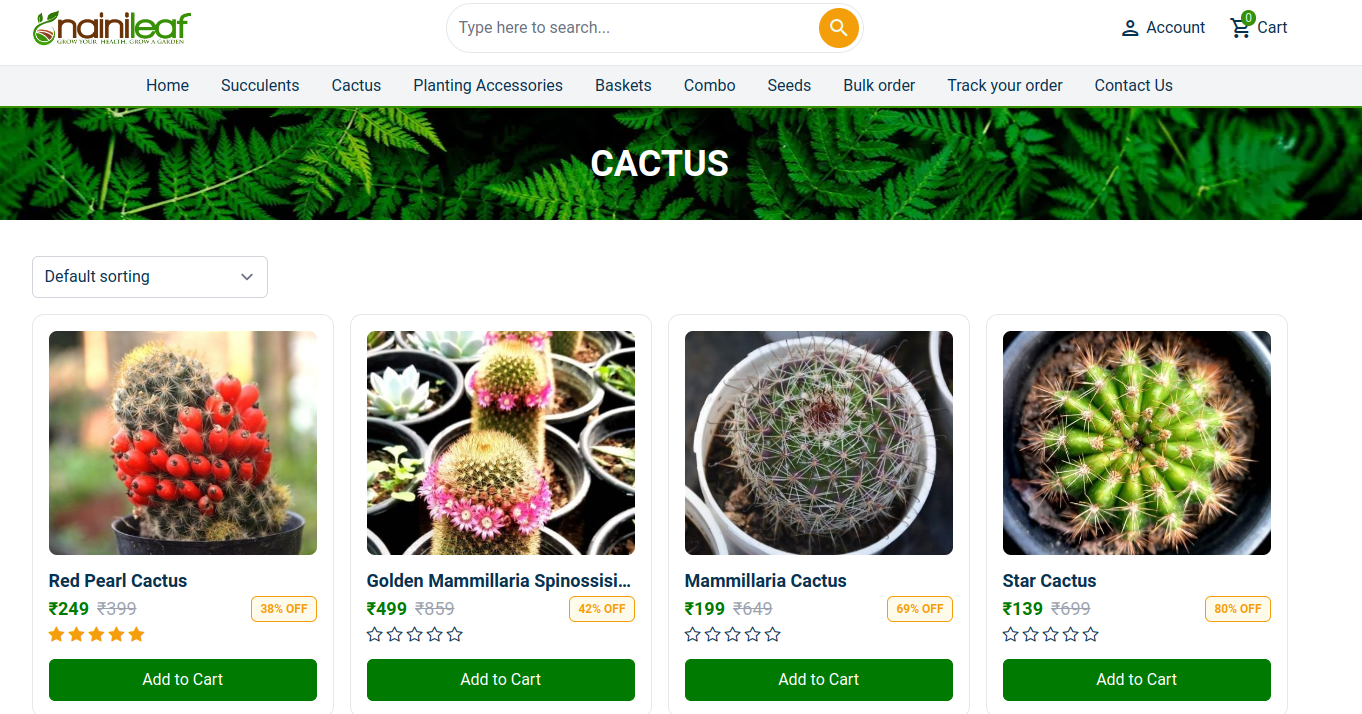This screenshot has height=714, width=1362.
Task: Rate Star Cactus by clicking its first star
Action: coord(1009,633)
